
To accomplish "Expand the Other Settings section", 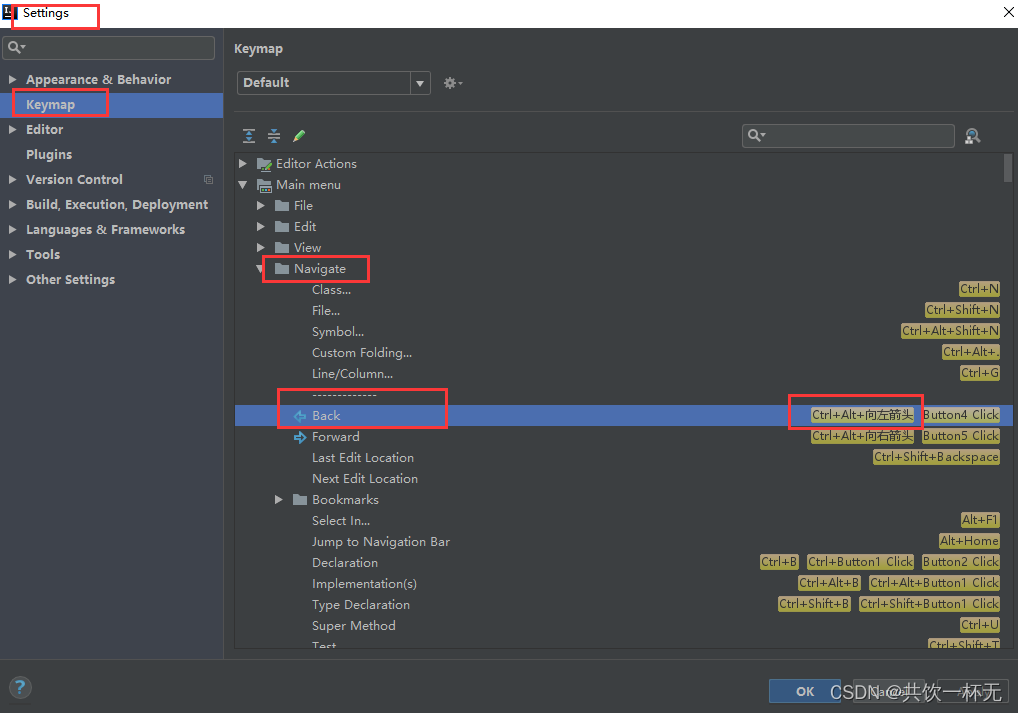I will coord(12,279).
